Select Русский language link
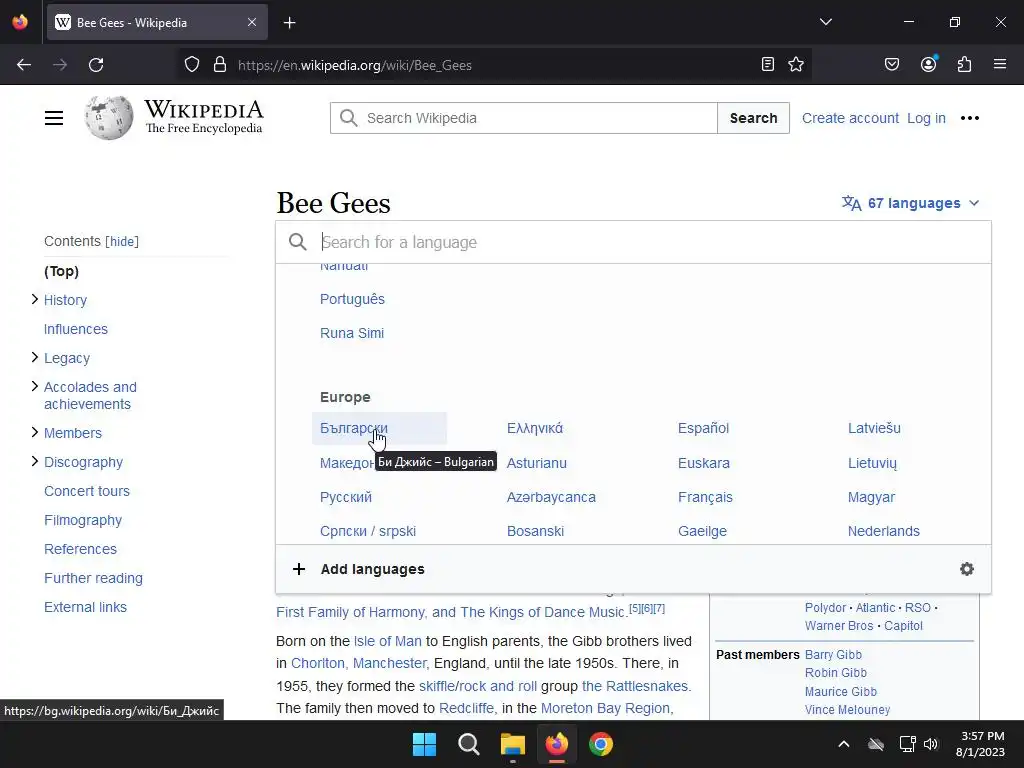 (x=346, y=497)
